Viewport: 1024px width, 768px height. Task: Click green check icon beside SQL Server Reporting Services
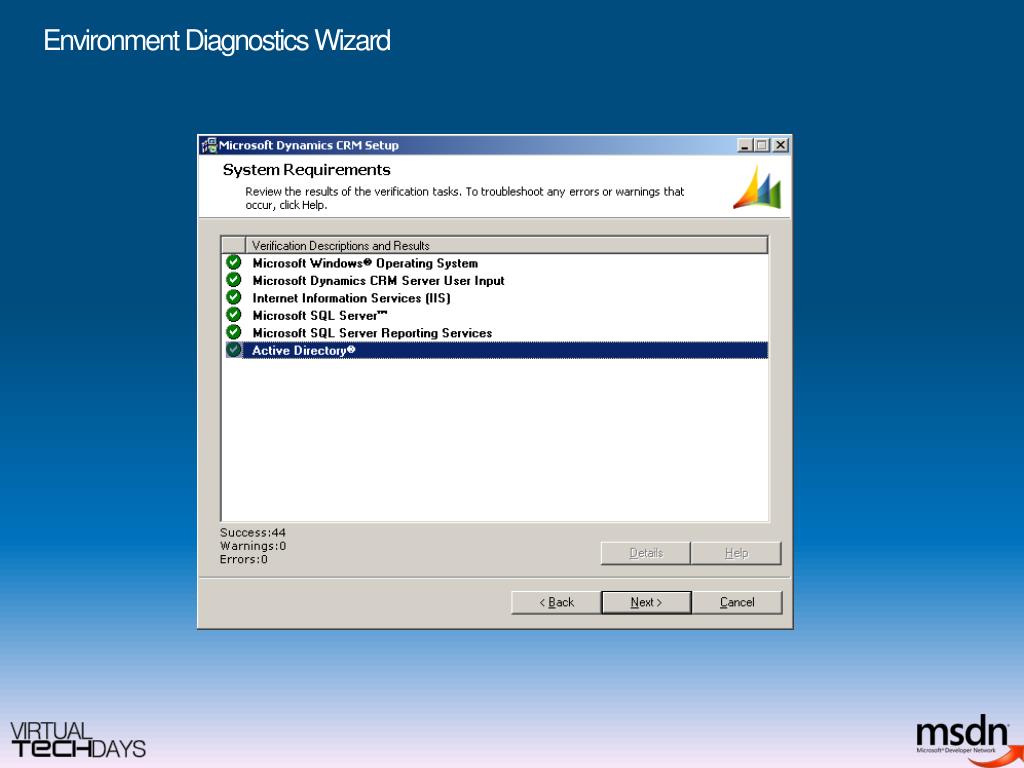click(234, 332)
